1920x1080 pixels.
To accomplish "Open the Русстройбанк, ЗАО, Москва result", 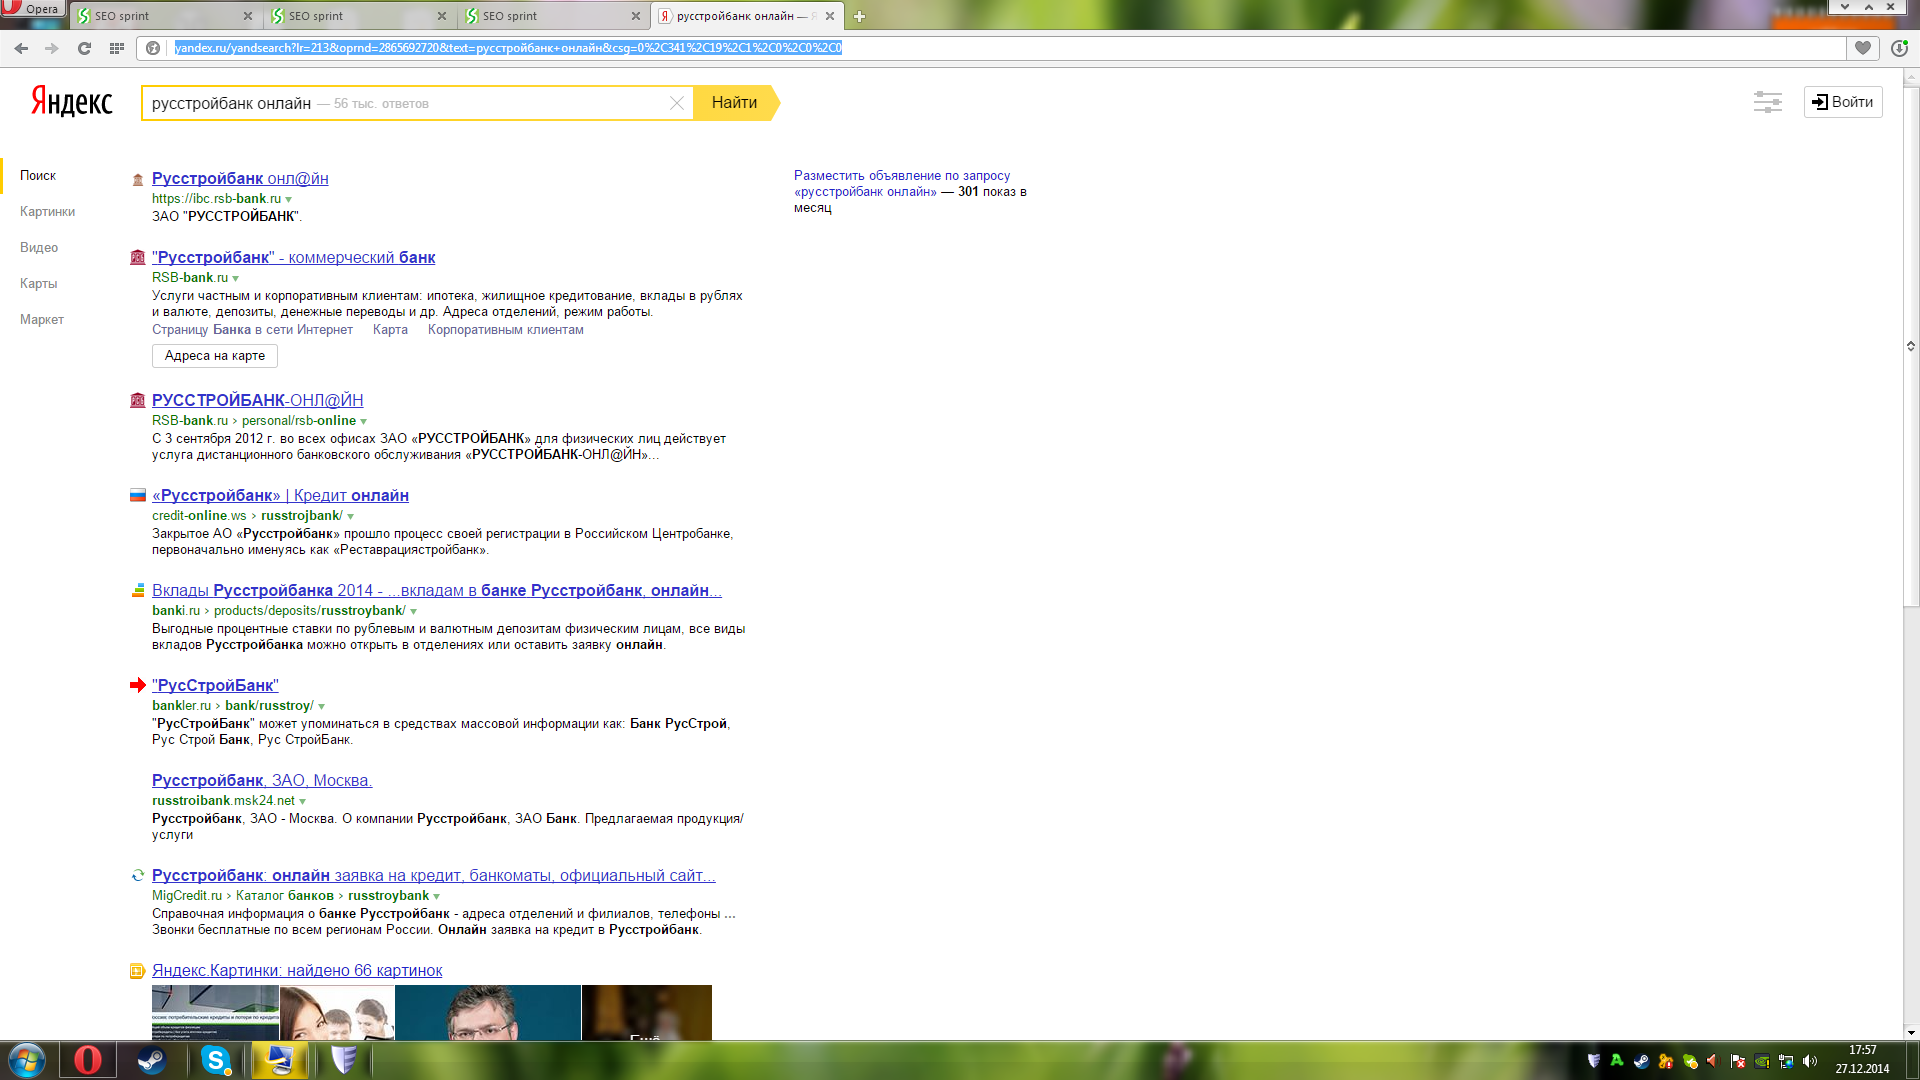I will (x=262, y=781).
